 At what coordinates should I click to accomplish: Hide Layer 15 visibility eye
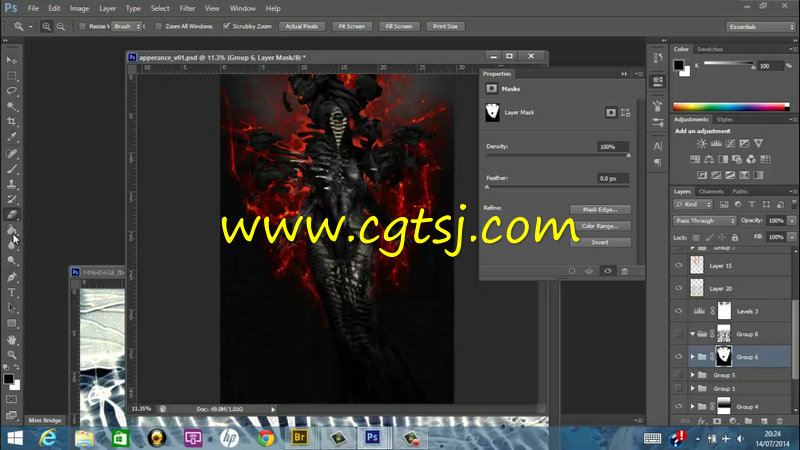679,265
